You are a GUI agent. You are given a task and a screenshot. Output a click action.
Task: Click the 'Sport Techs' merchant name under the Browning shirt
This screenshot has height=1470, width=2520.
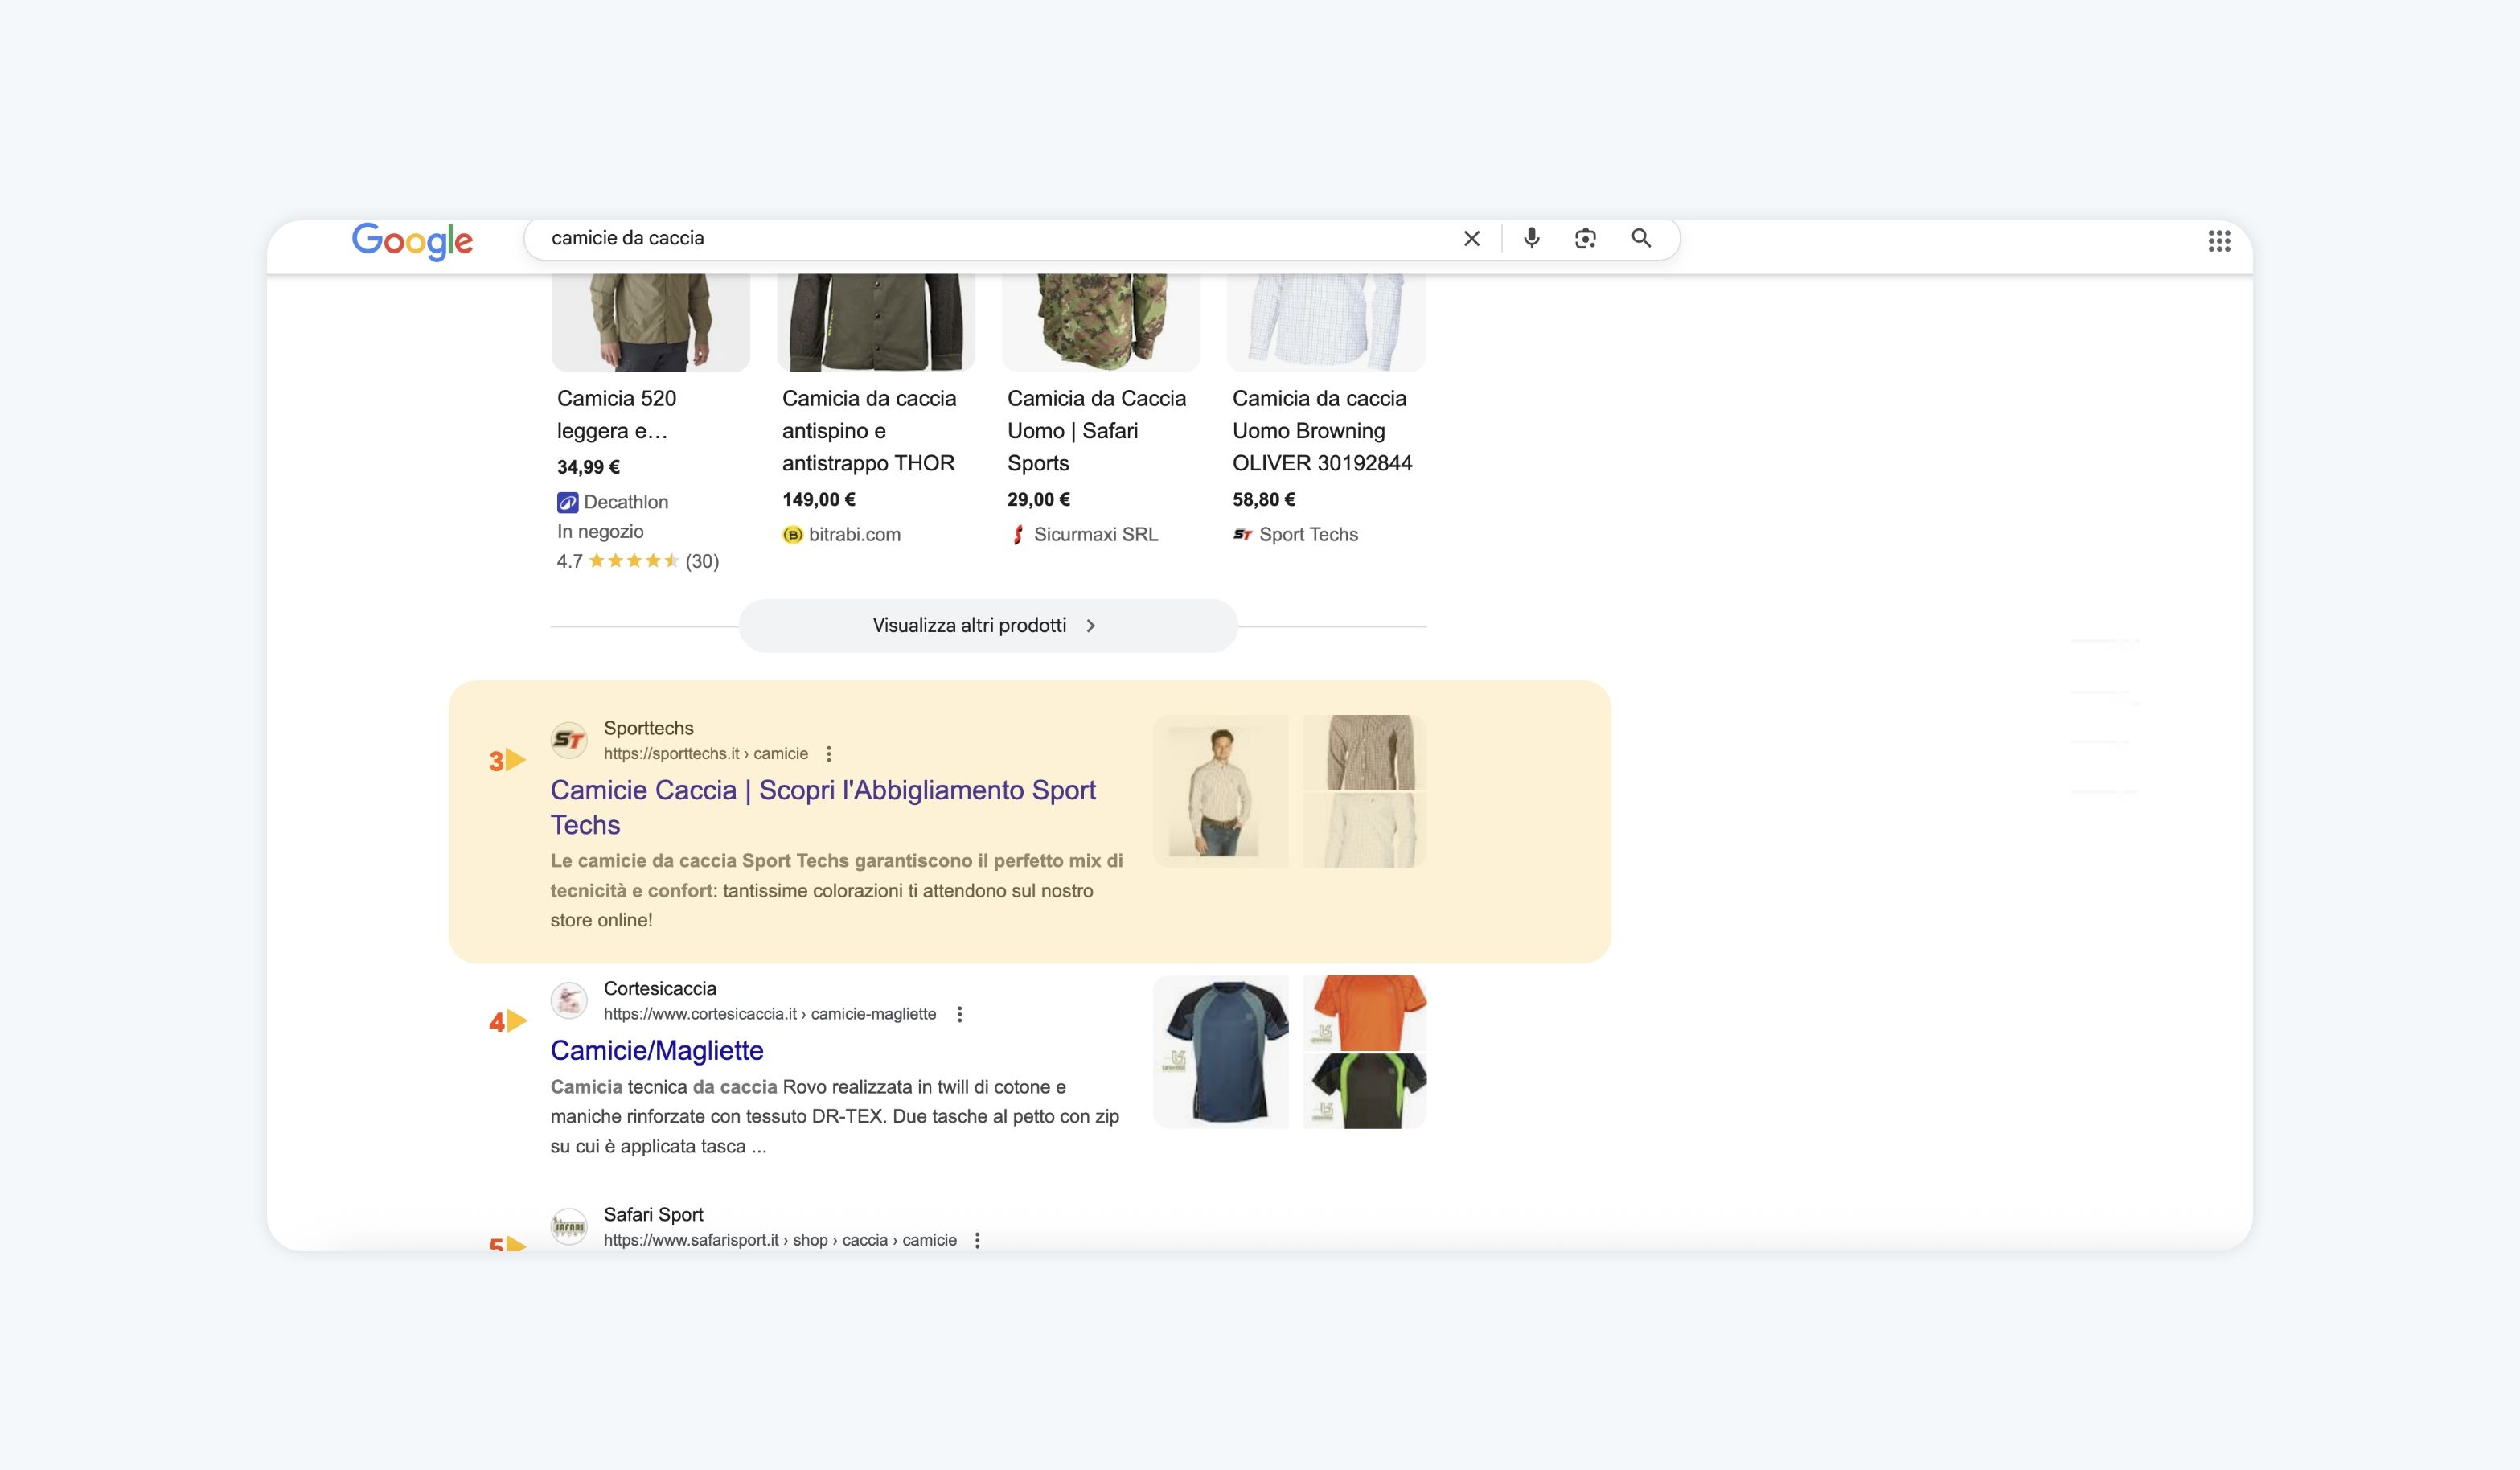1308,534
